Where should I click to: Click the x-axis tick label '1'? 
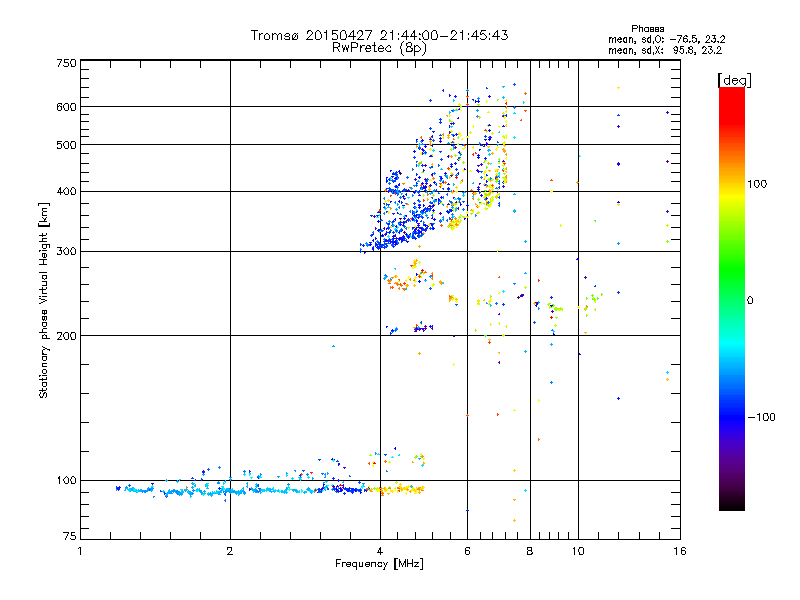click(x=80, y=551)
